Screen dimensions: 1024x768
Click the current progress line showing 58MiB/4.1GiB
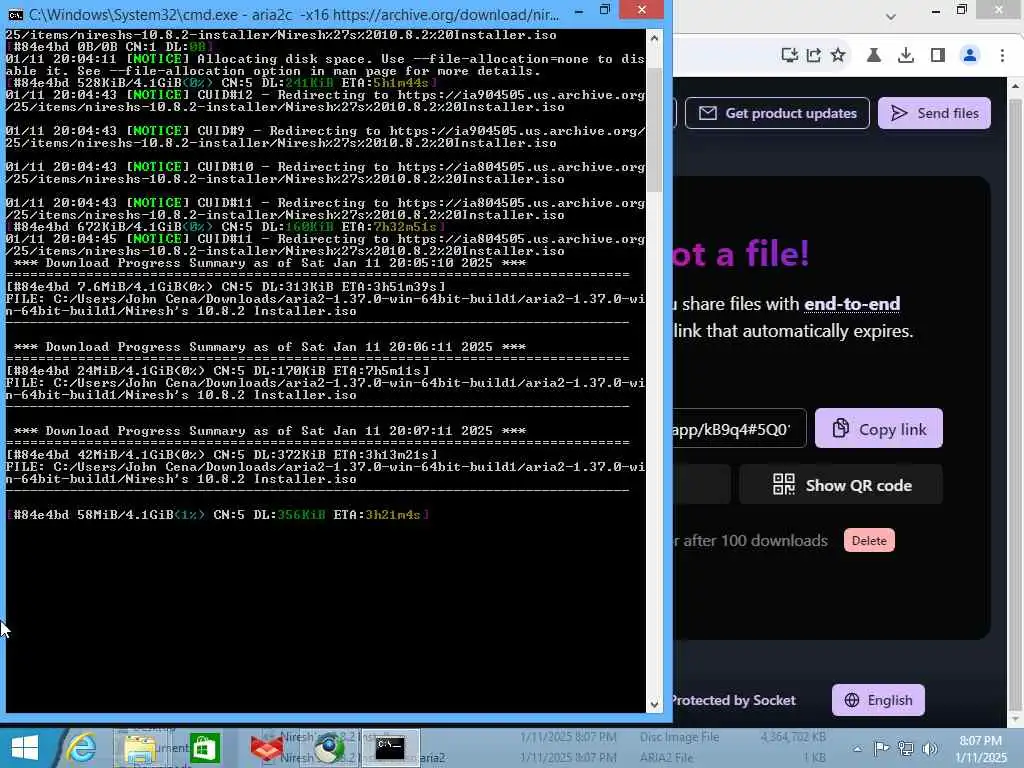point(217,515)
